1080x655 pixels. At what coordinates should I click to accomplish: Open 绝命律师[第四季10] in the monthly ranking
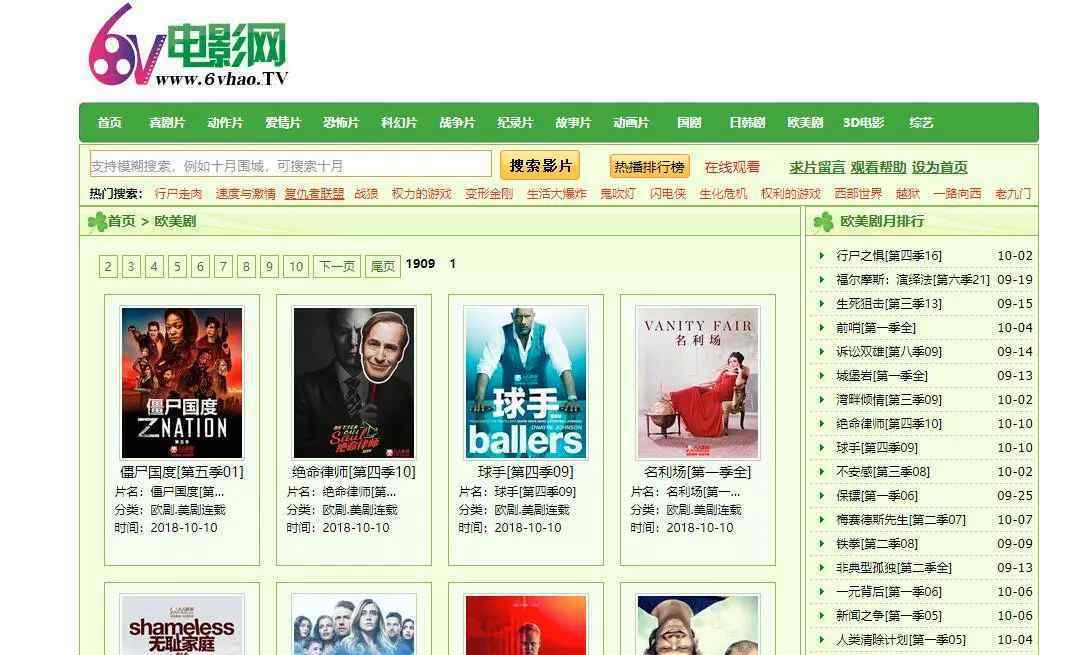(x=889, y=424)
